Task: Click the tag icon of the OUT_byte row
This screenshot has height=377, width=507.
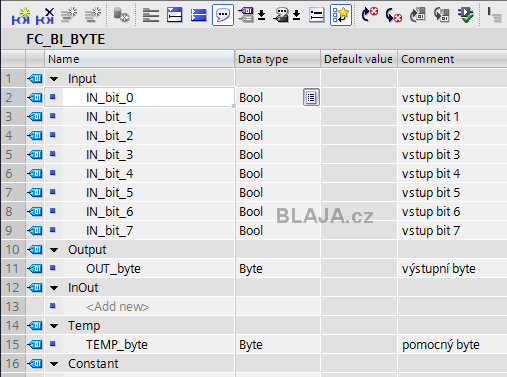Action: [x=35, y=269]
